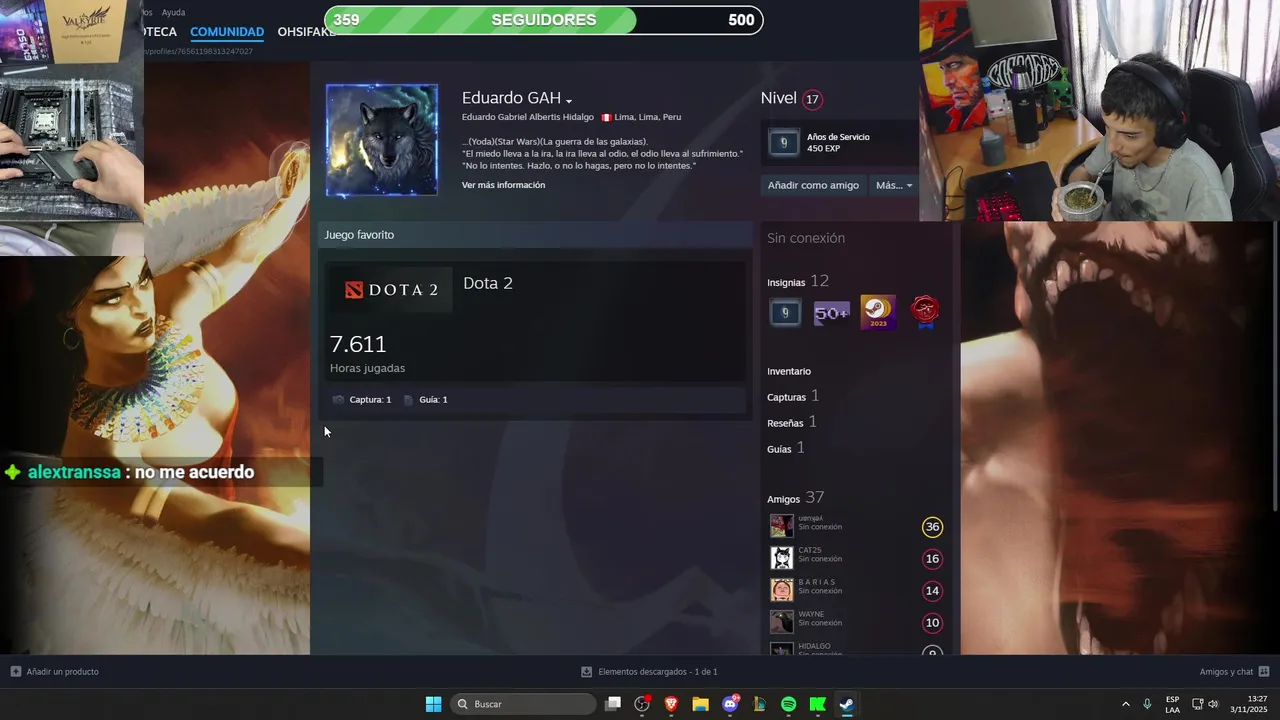1280x720 pixels.
Task: Click the SEGUIDORES progress bar
Action: click(x=544, y=20)
